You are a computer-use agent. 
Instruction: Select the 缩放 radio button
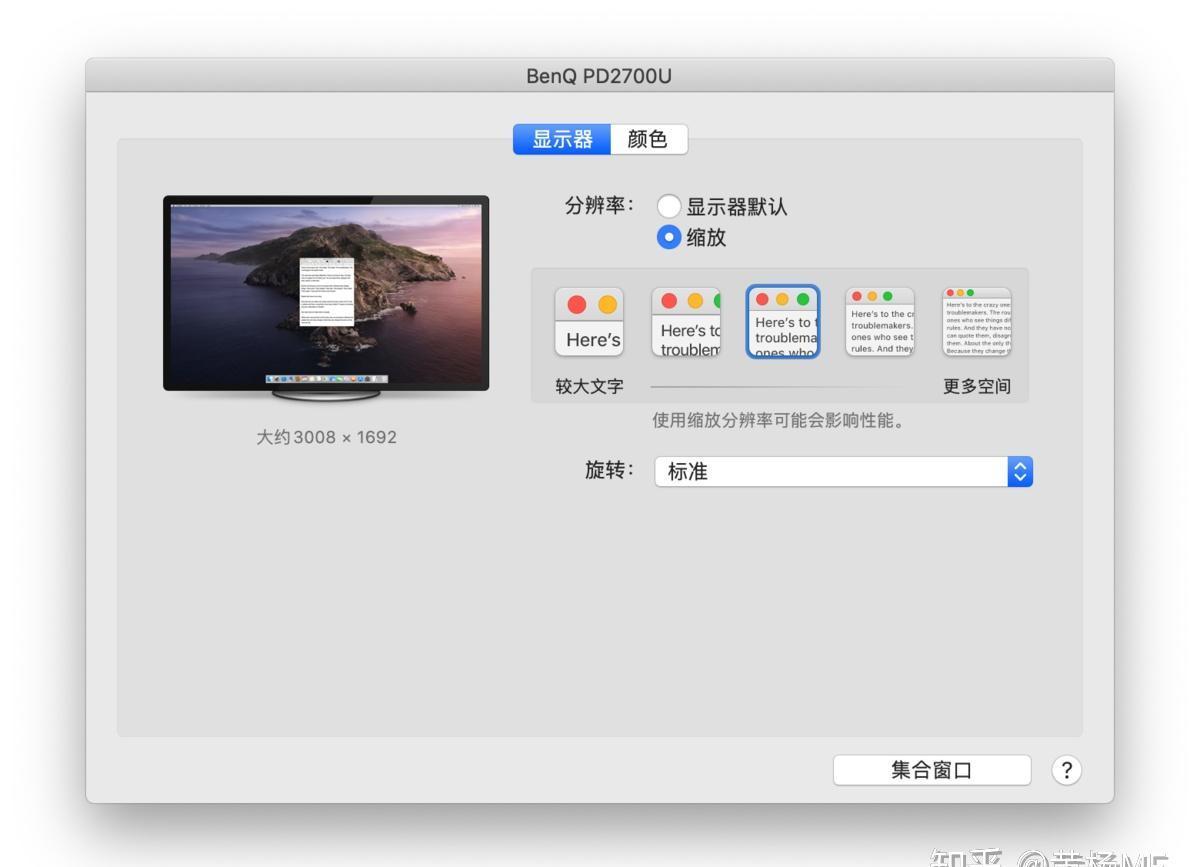click(x=669, y=237)
